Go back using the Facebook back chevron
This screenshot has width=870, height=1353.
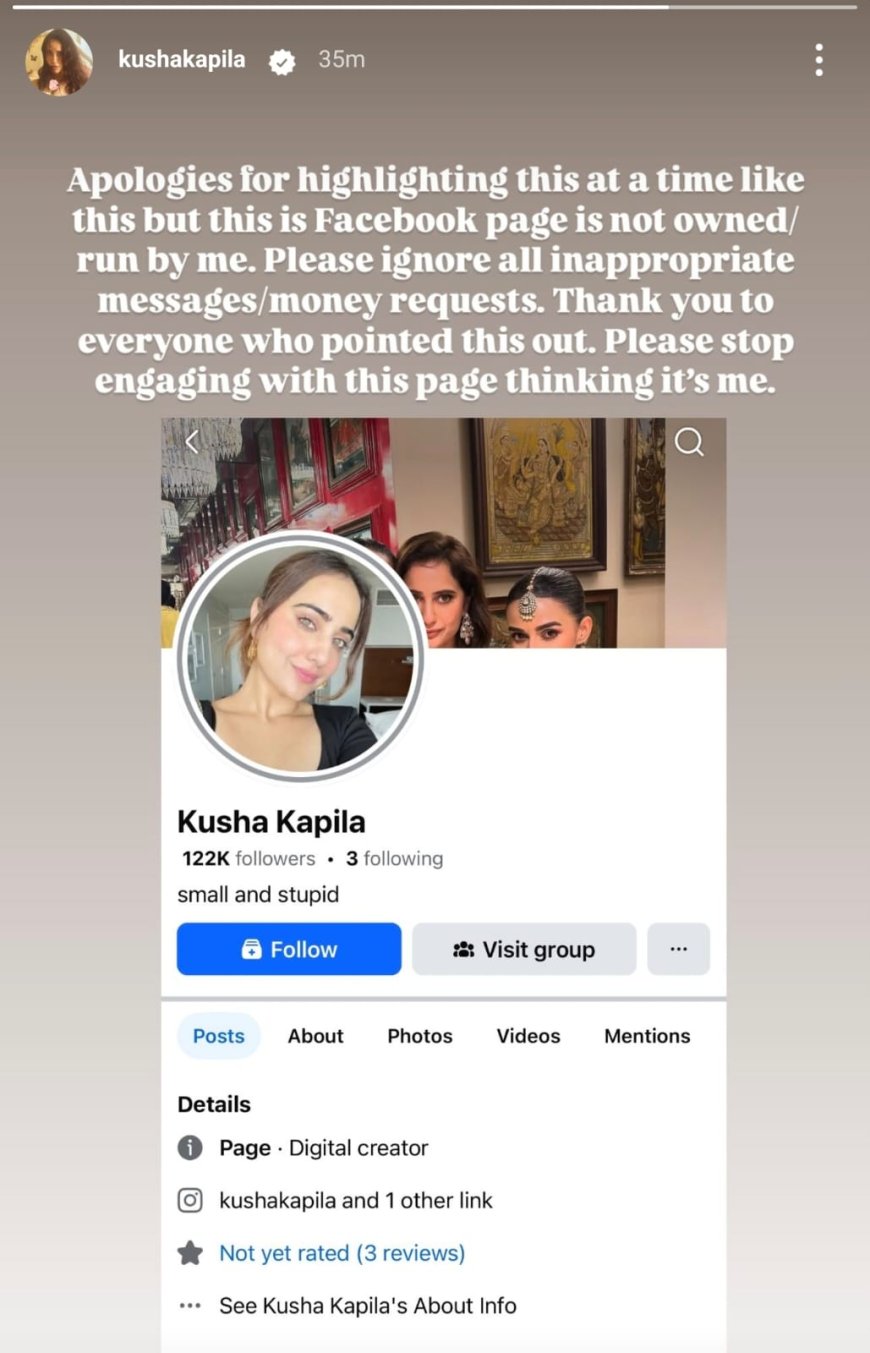(x=193, y=442)
